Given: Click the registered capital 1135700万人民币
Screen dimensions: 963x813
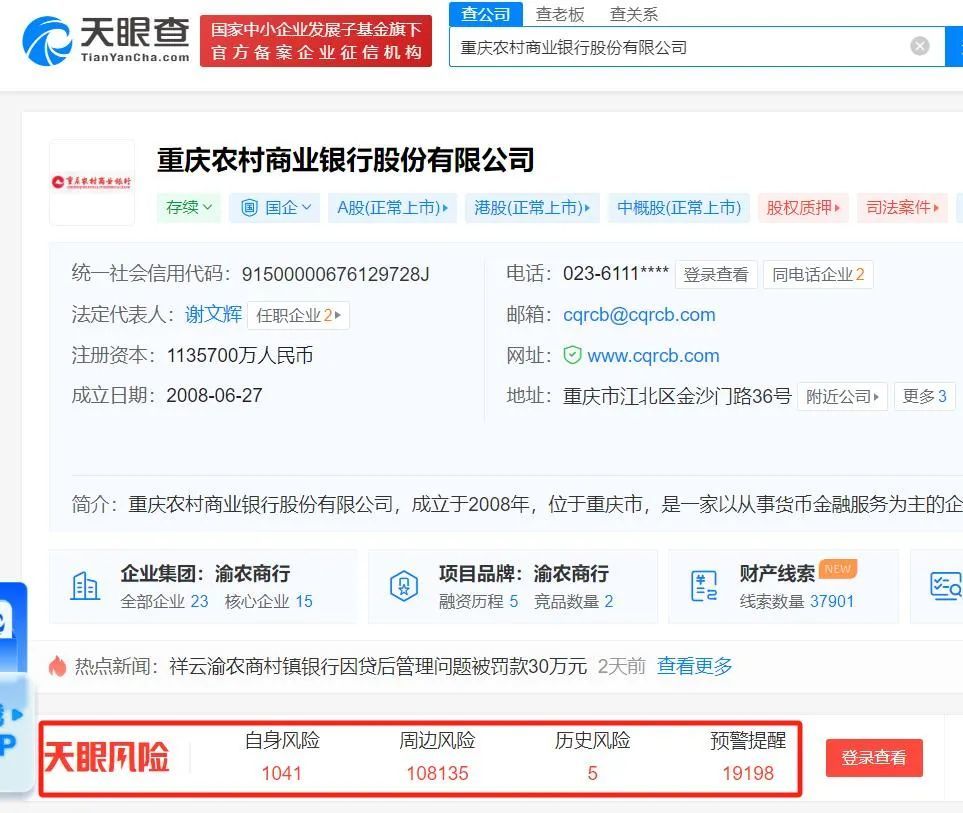Looking at the screenshot, I should tap(240, 355).
